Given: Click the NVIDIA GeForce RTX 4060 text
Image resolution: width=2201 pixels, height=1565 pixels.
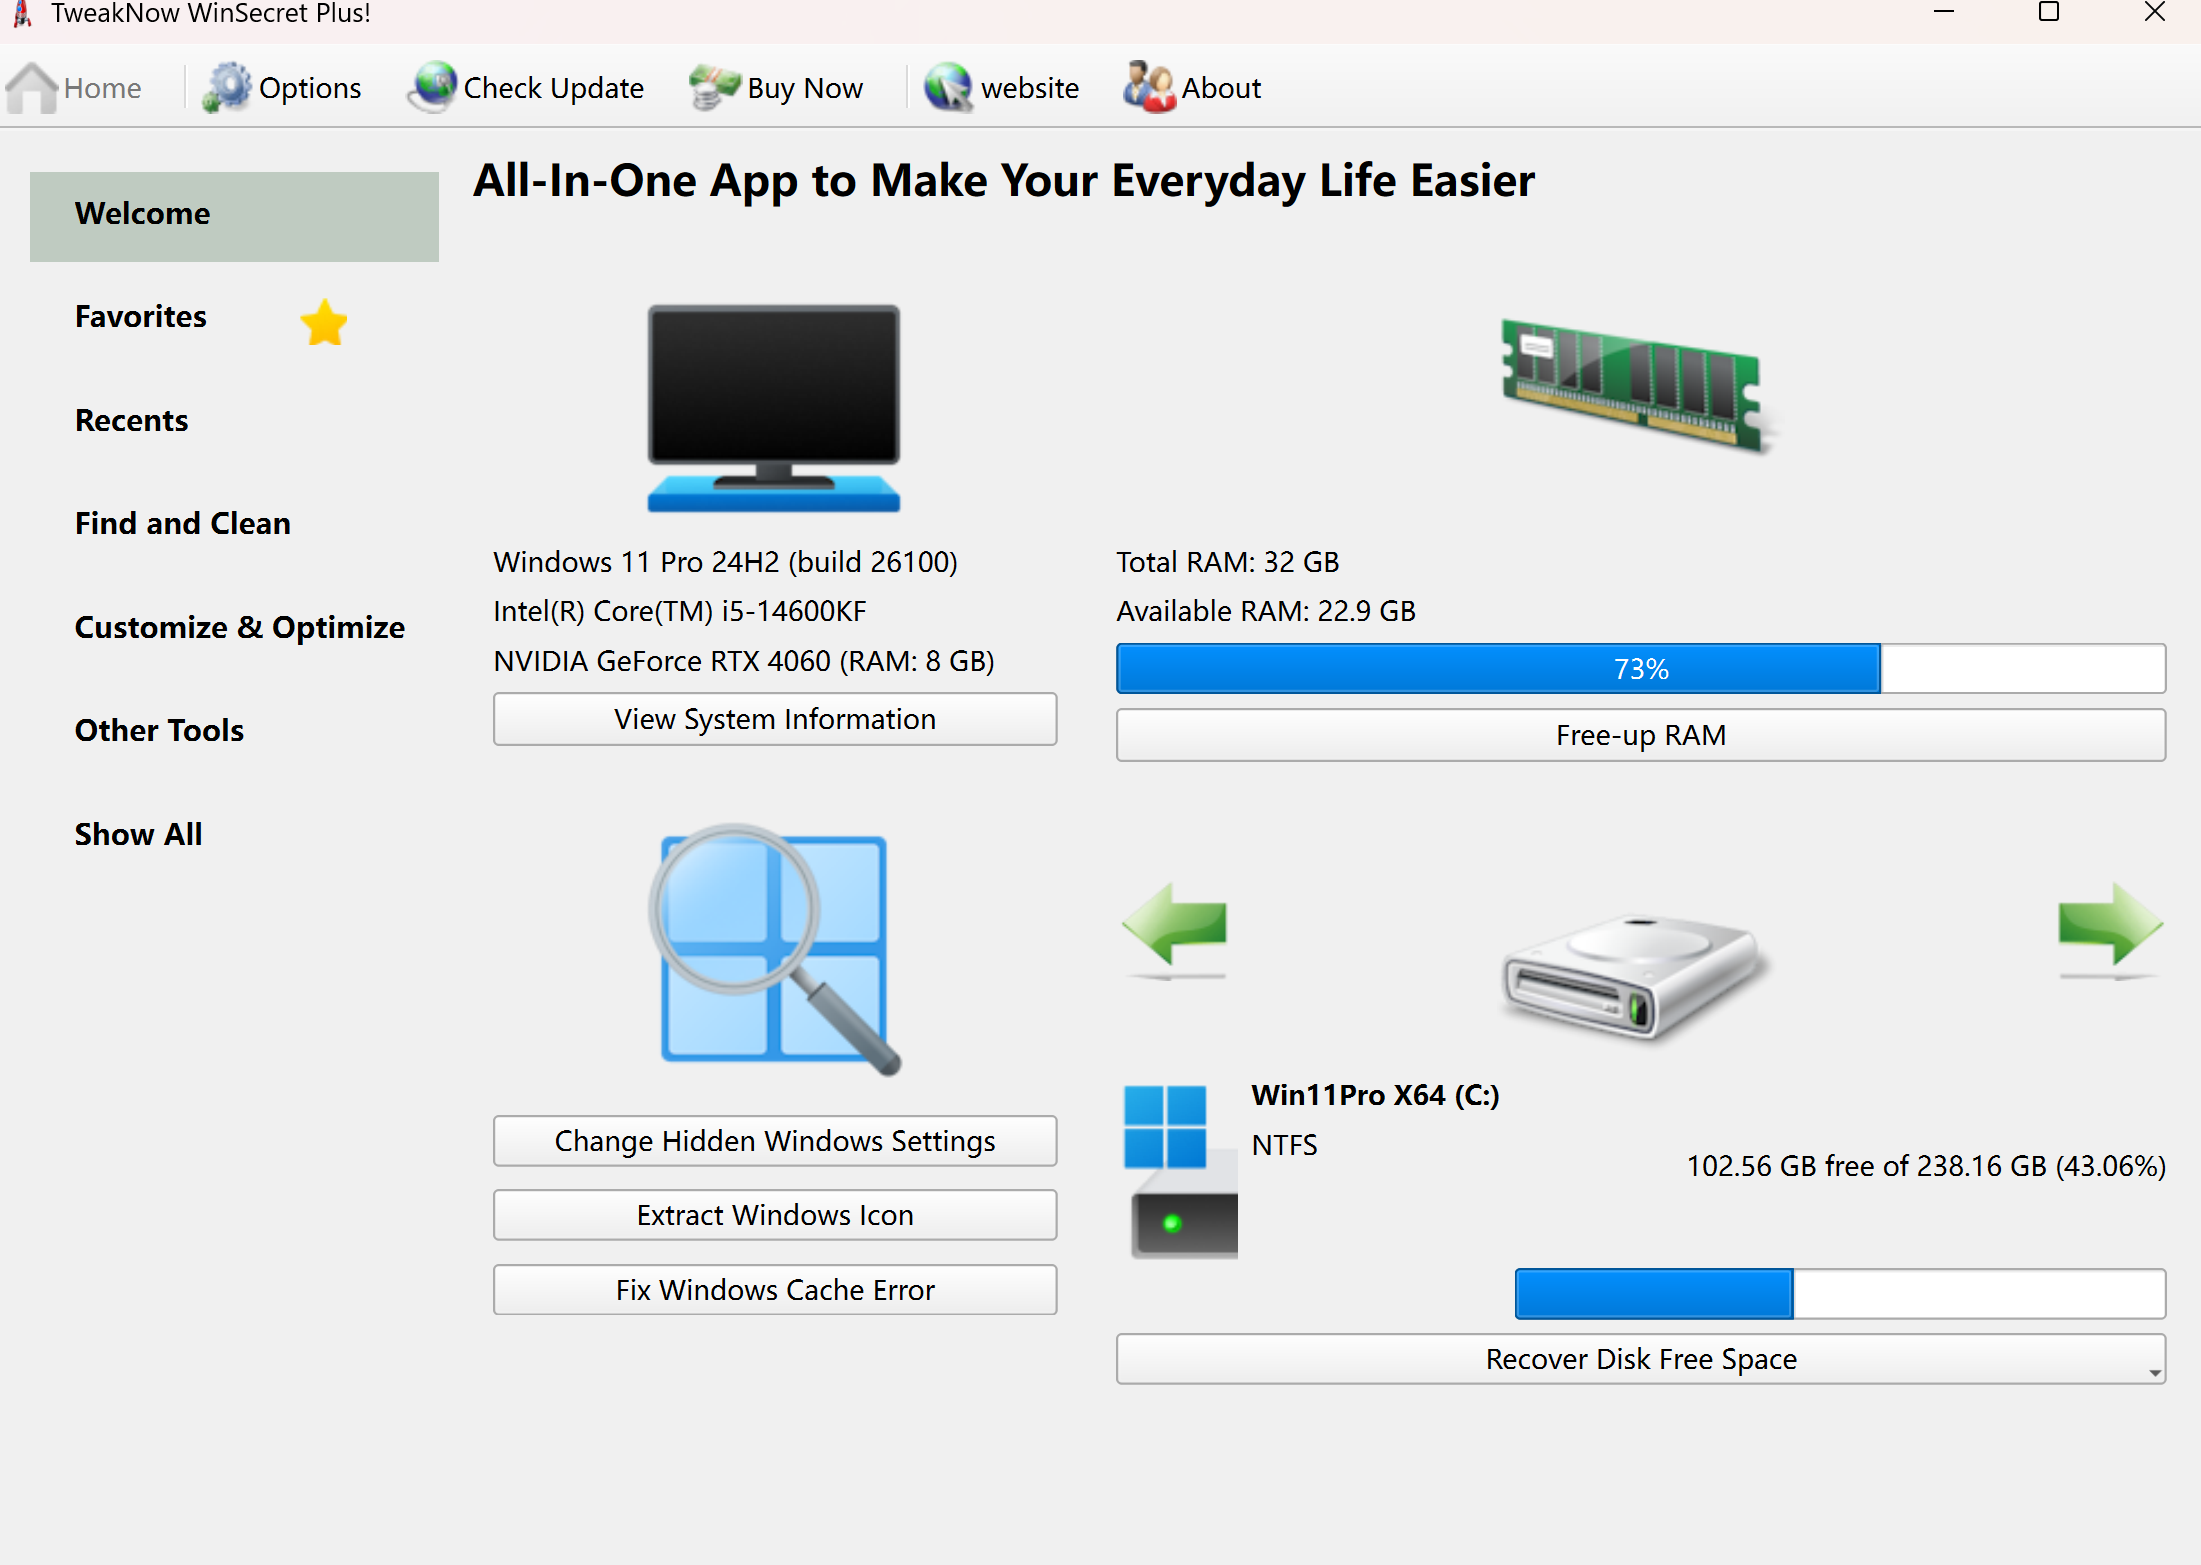Looking at the screenshot, I should [744, 661].
